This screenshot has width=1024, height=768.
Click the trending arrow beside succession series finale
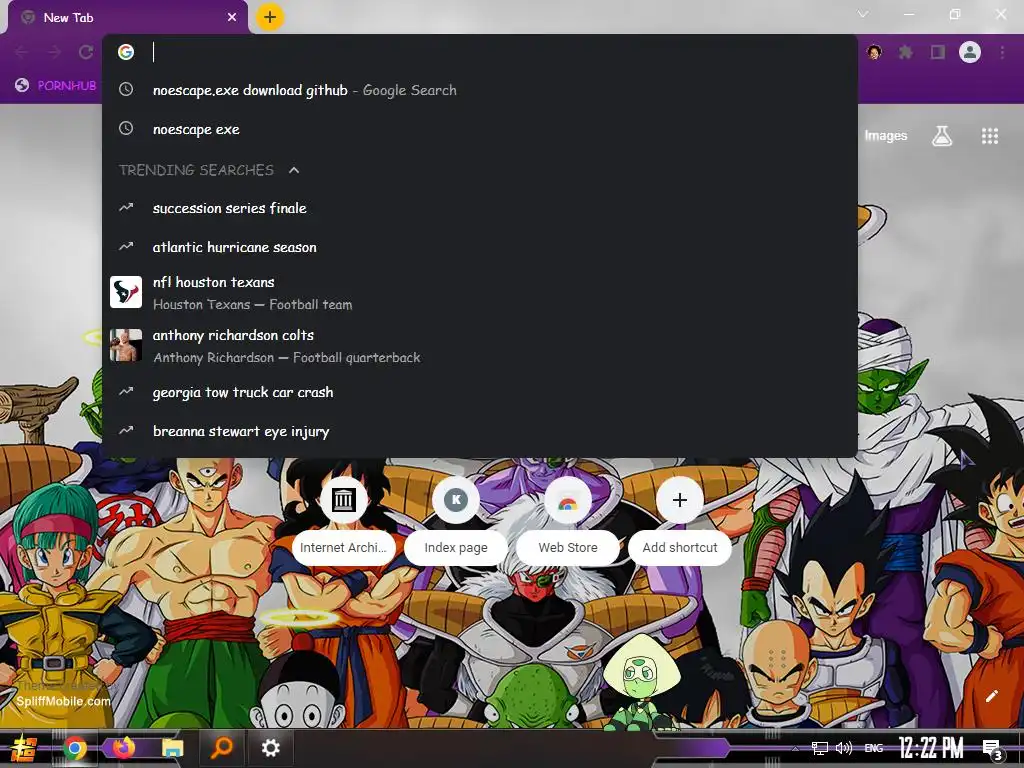(x=126, y=208)
